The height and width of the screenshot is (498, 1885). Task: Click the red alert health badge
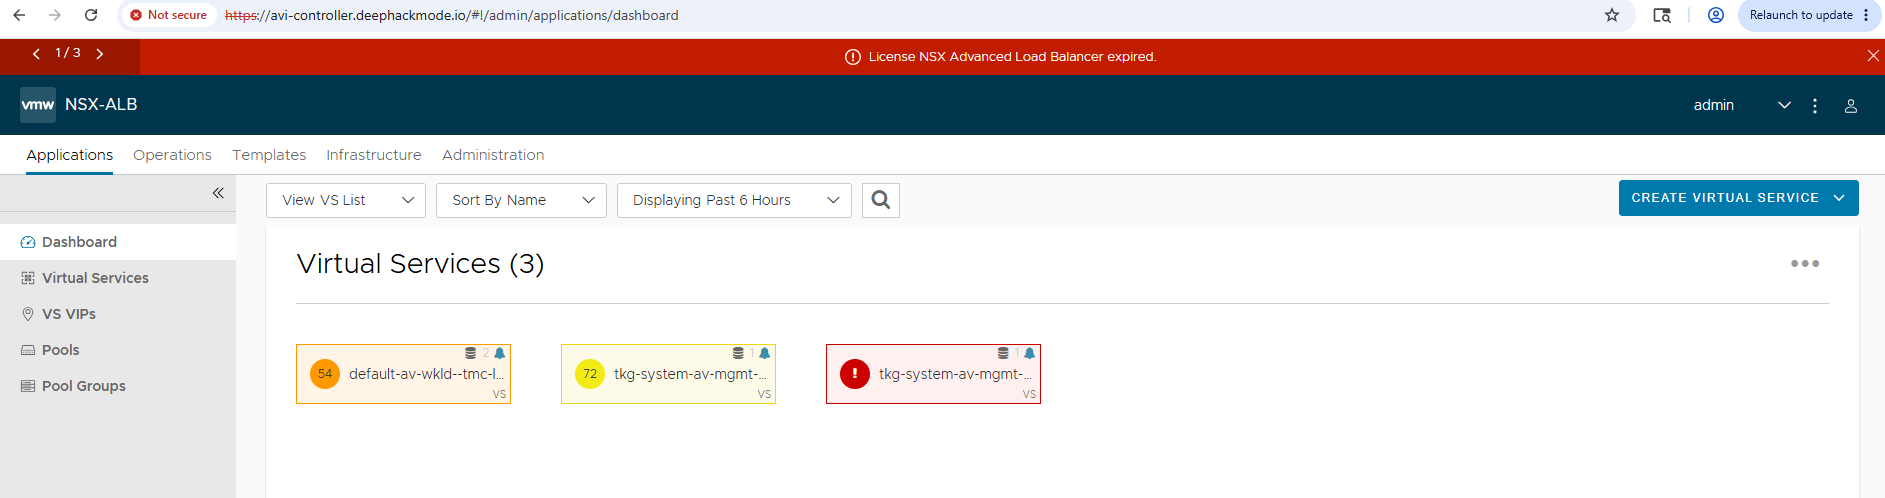(855, 374)
